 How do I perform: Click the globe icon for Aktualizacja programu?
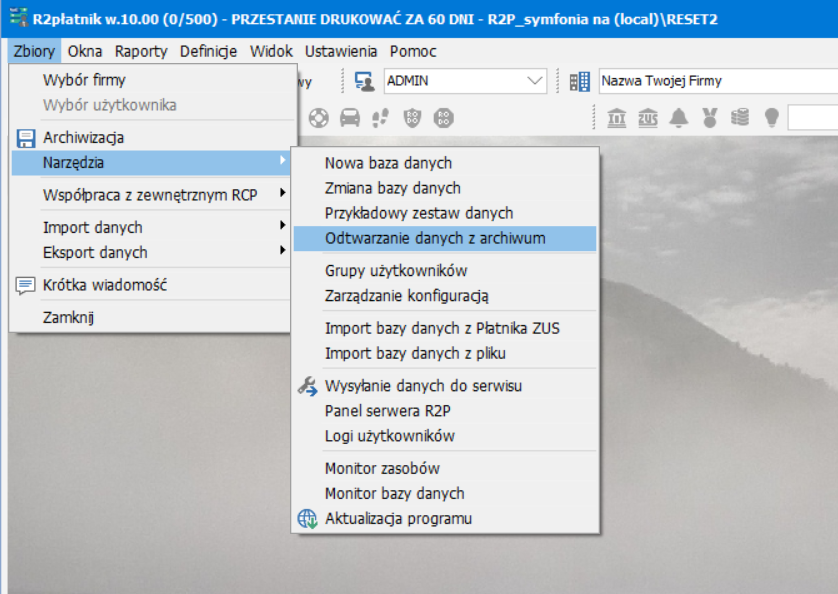point(307,519)
